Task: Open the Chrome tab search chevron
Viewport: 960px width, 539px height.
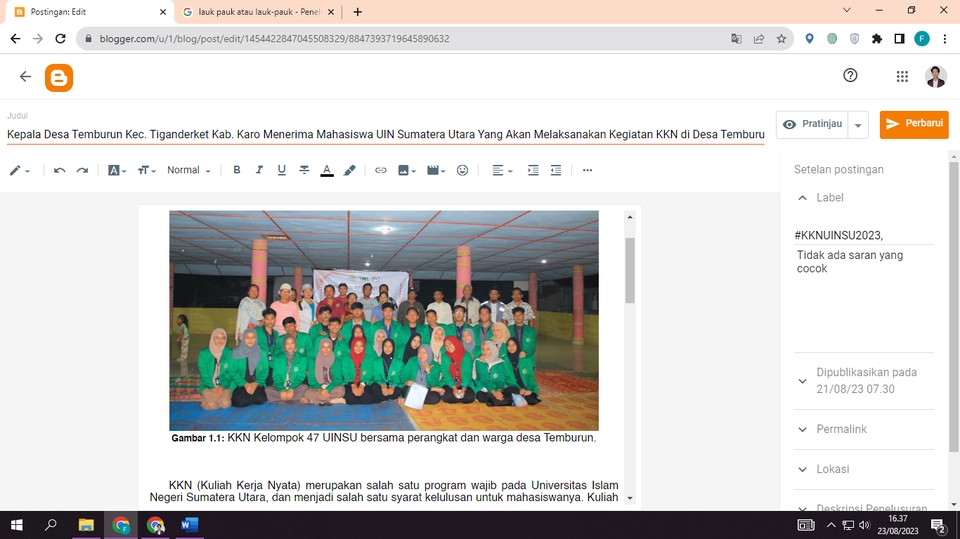Action: point(846,10)
